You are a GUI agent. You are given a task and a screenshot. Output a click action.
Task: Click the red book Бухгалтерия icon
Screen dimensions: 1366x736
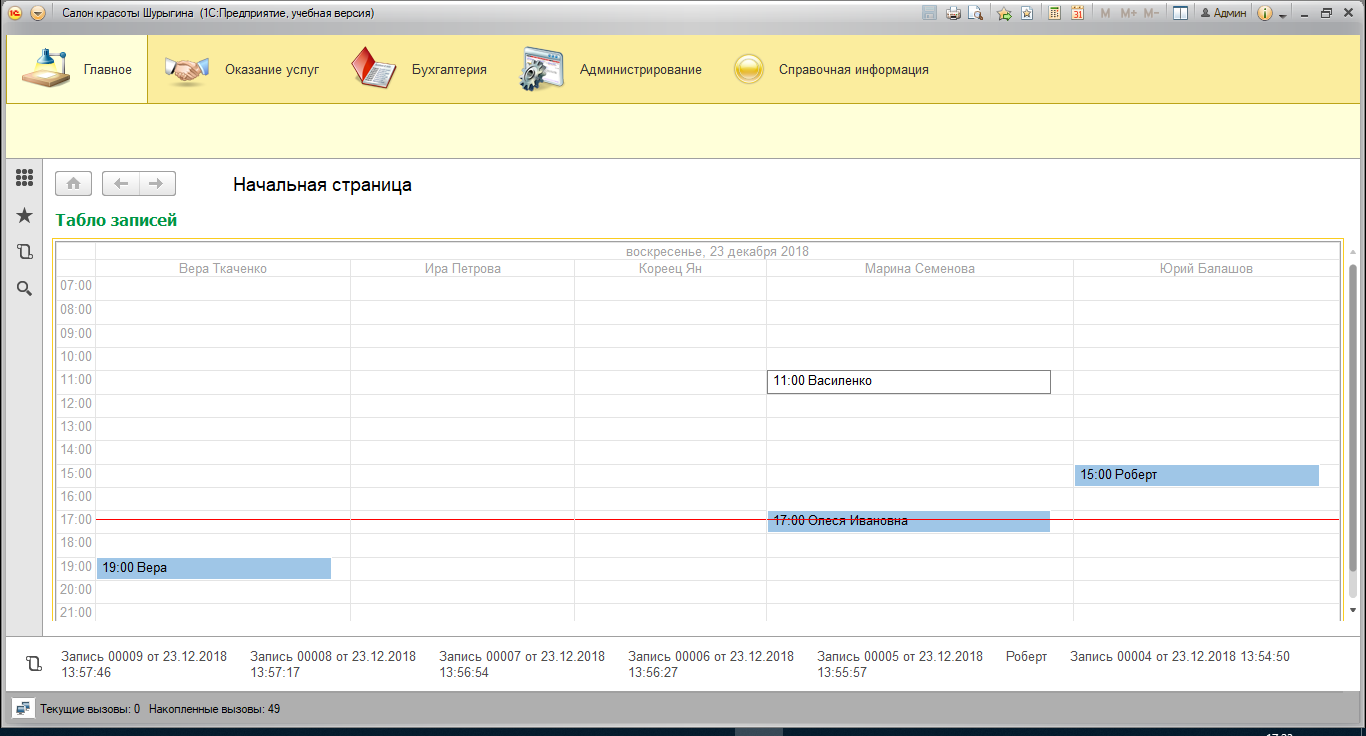(375, 69)
